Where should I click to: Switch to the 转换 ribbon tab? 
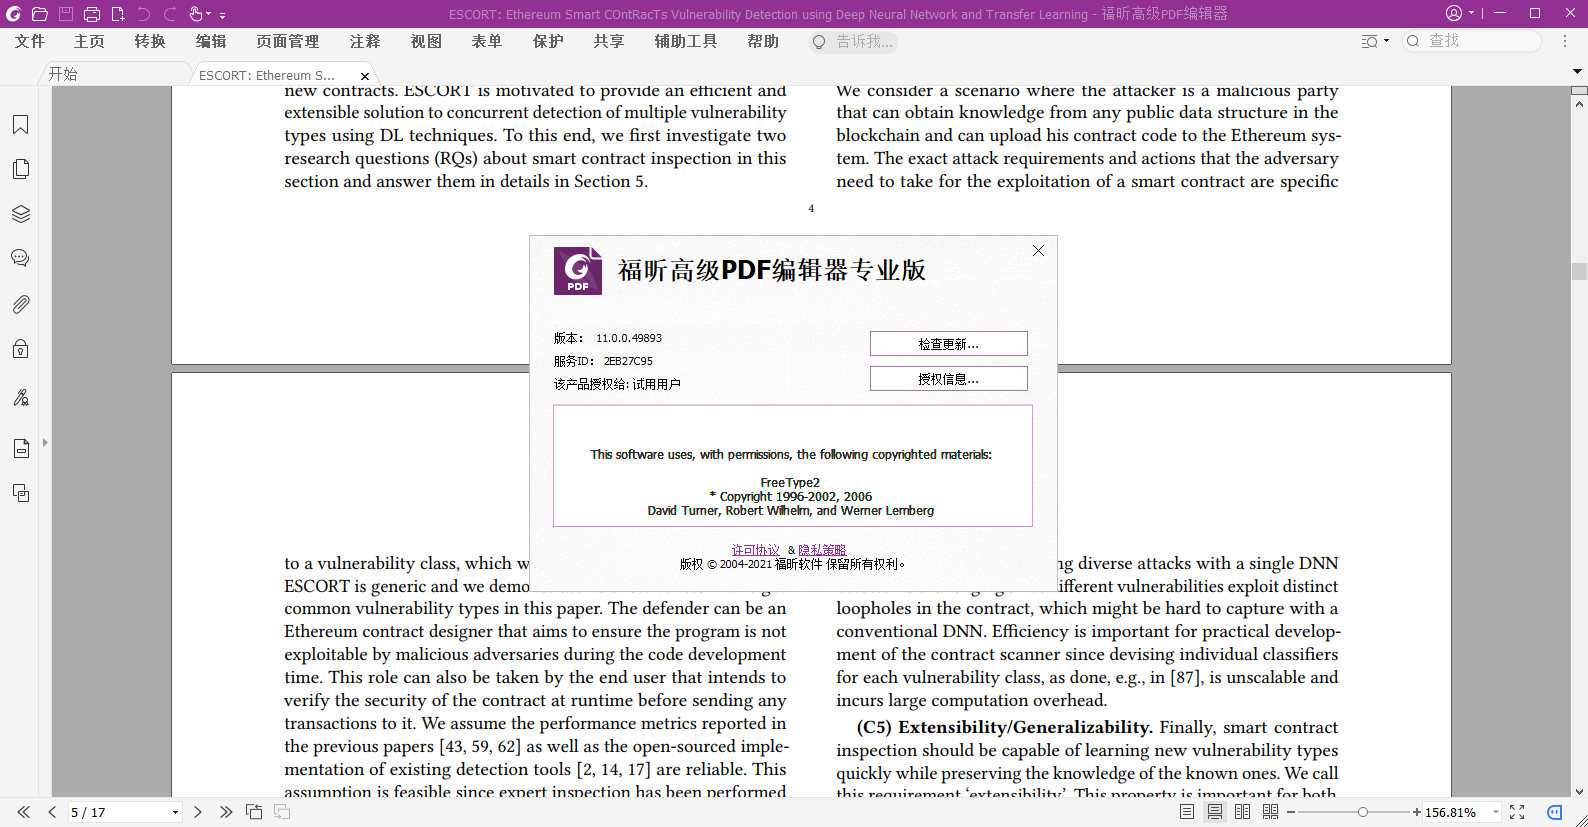(x=150, y=41)
